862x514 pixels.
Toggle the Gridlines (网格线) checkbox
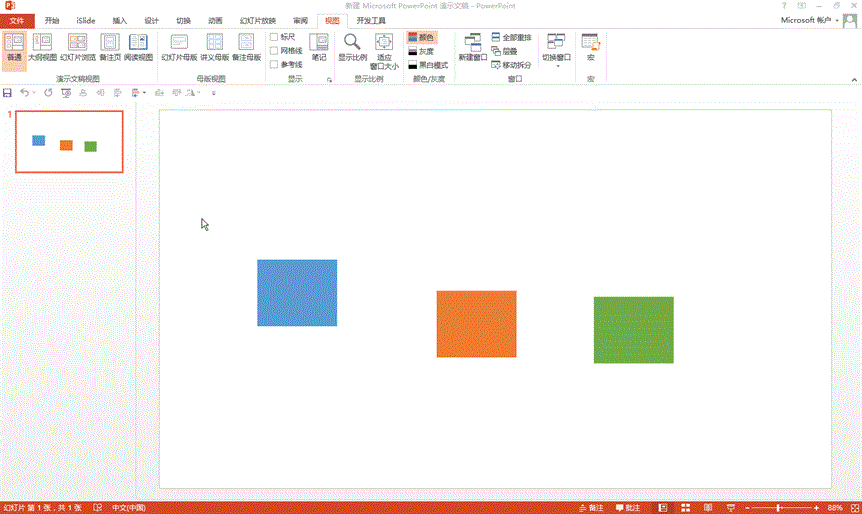pos(275,50)
